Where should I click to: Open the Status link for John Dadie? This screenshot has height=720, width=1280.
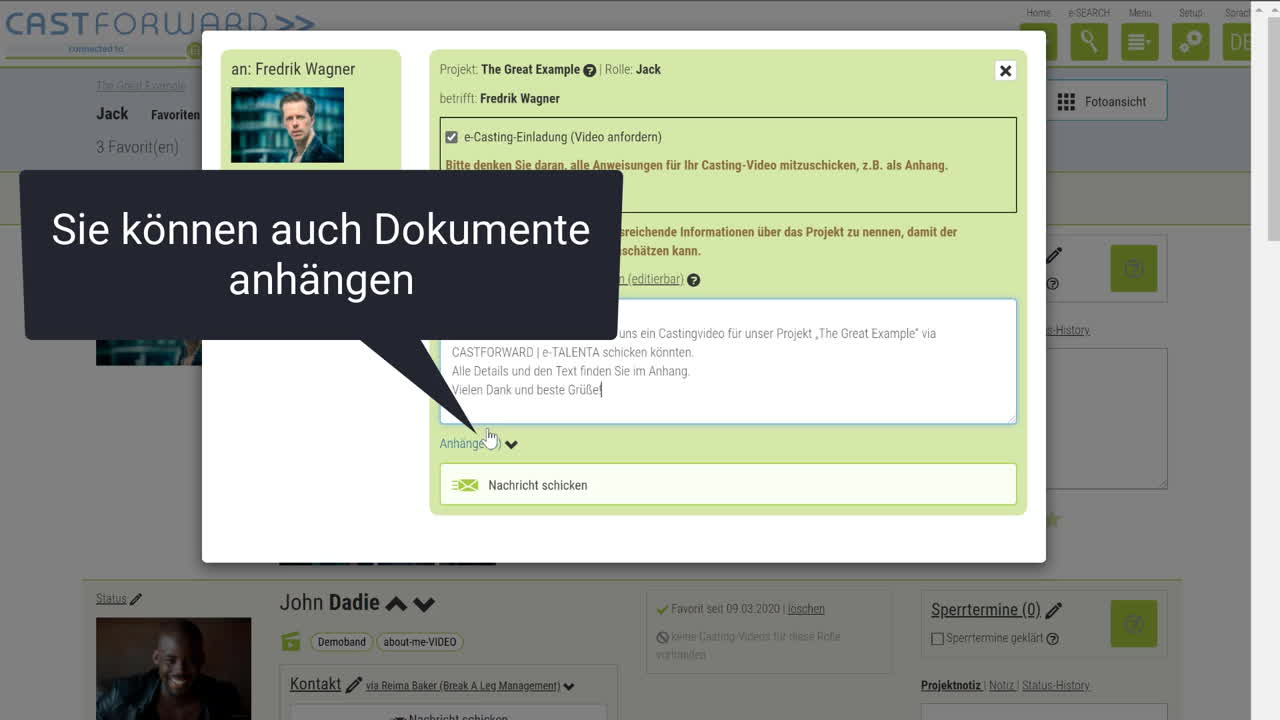click(x=111, y=599)
